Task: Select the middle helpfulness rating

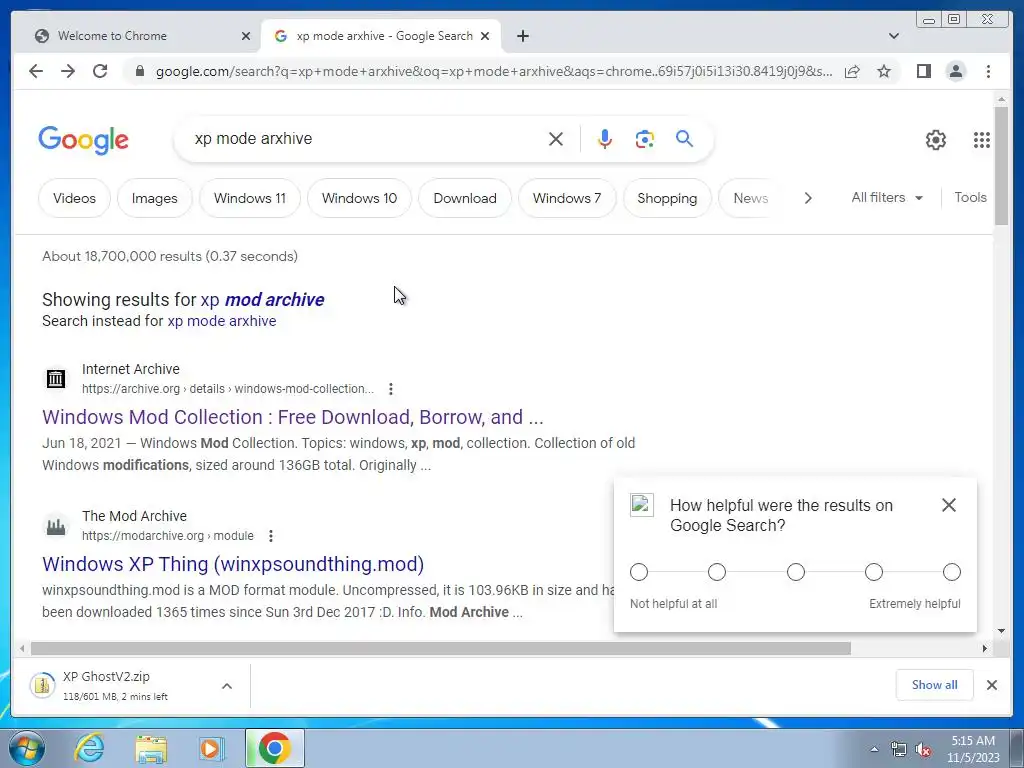Action: (x=795, y=572)
